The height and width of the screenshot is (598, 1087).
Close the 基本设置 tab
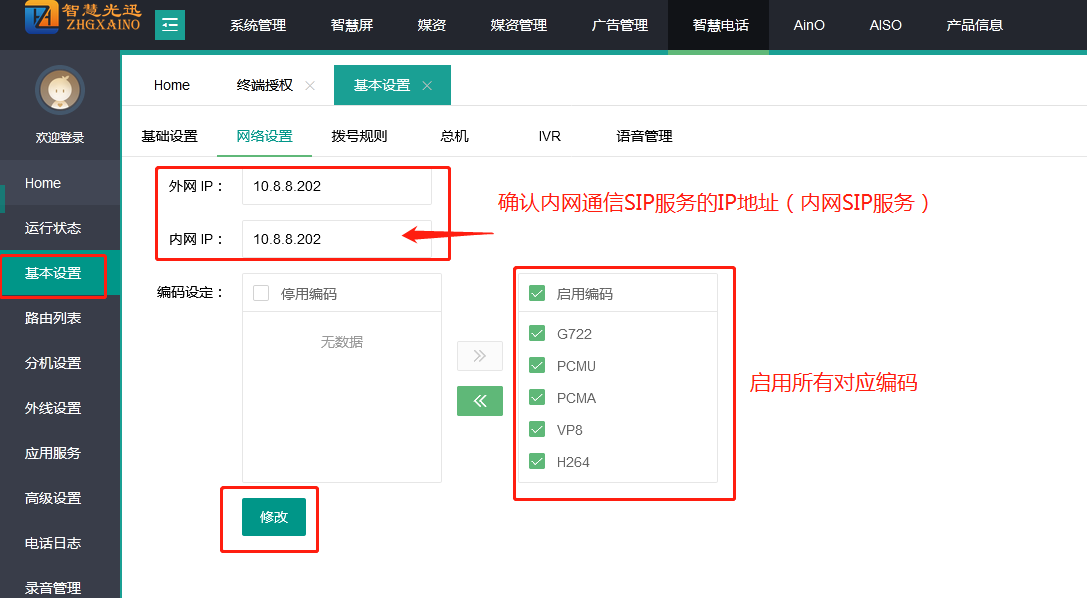[x=427, y=86]
